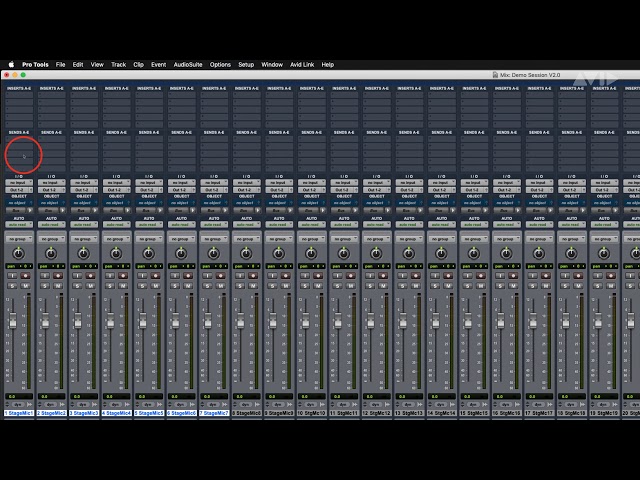Enable input monitoring on StageMic2
The image size is (640, 480).
tap(45, 276)
